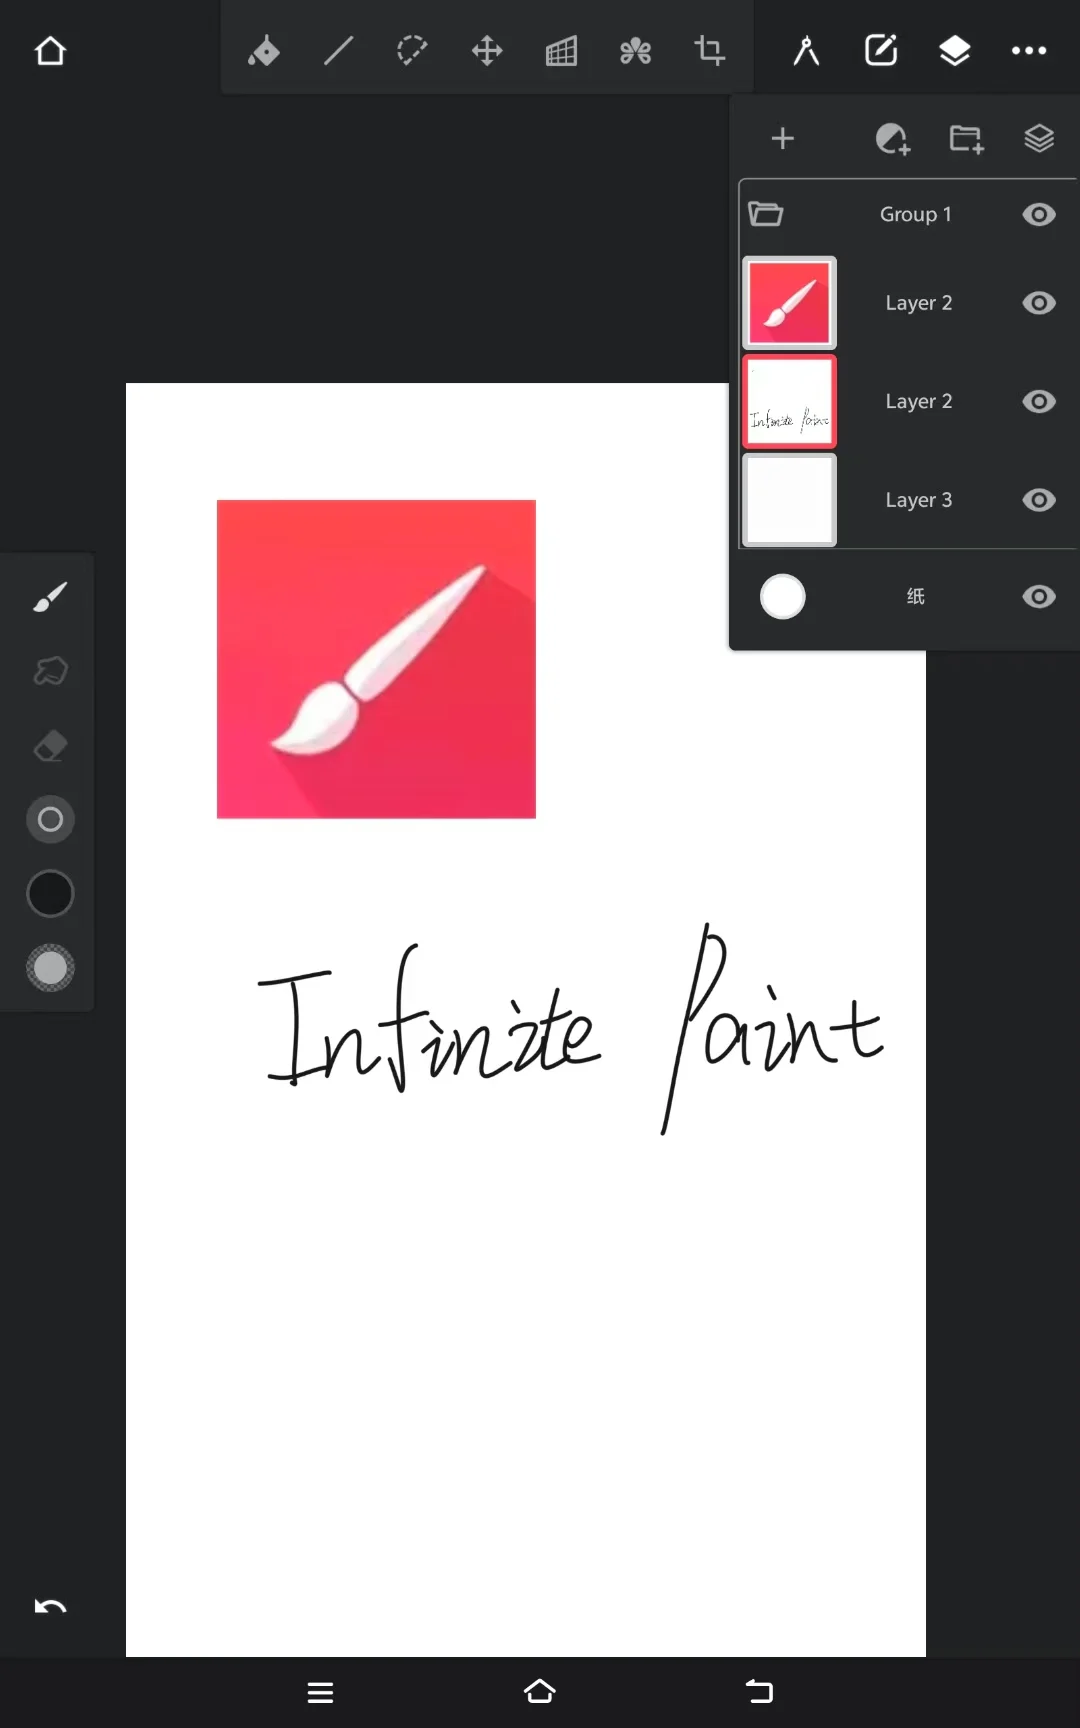This screenshot has height=1728, width=1080.
Task: Open the symmetry tool
Action: (635, 50)
